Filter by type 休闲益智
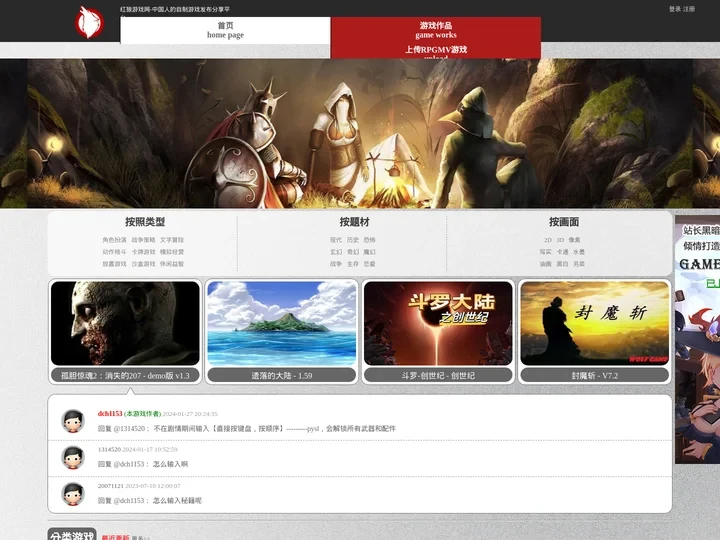 point(172,264)
